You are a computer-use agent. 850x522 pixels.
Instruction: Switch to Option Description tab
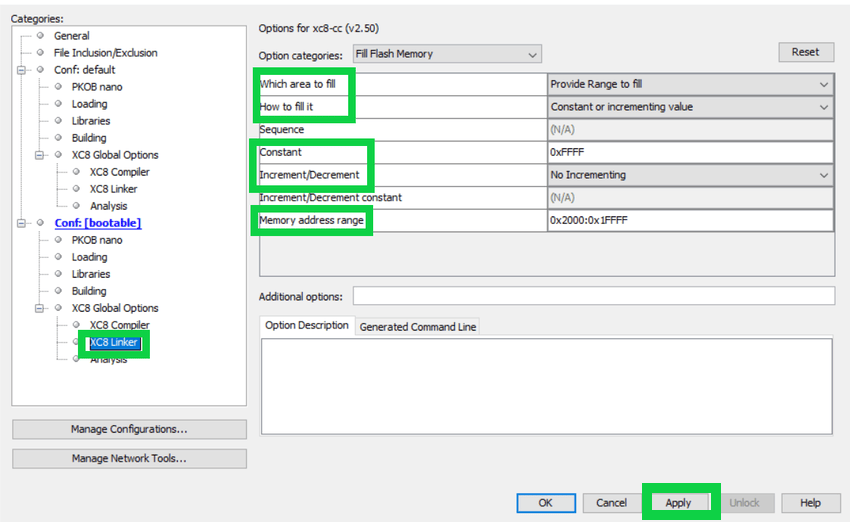coord(307,326)
